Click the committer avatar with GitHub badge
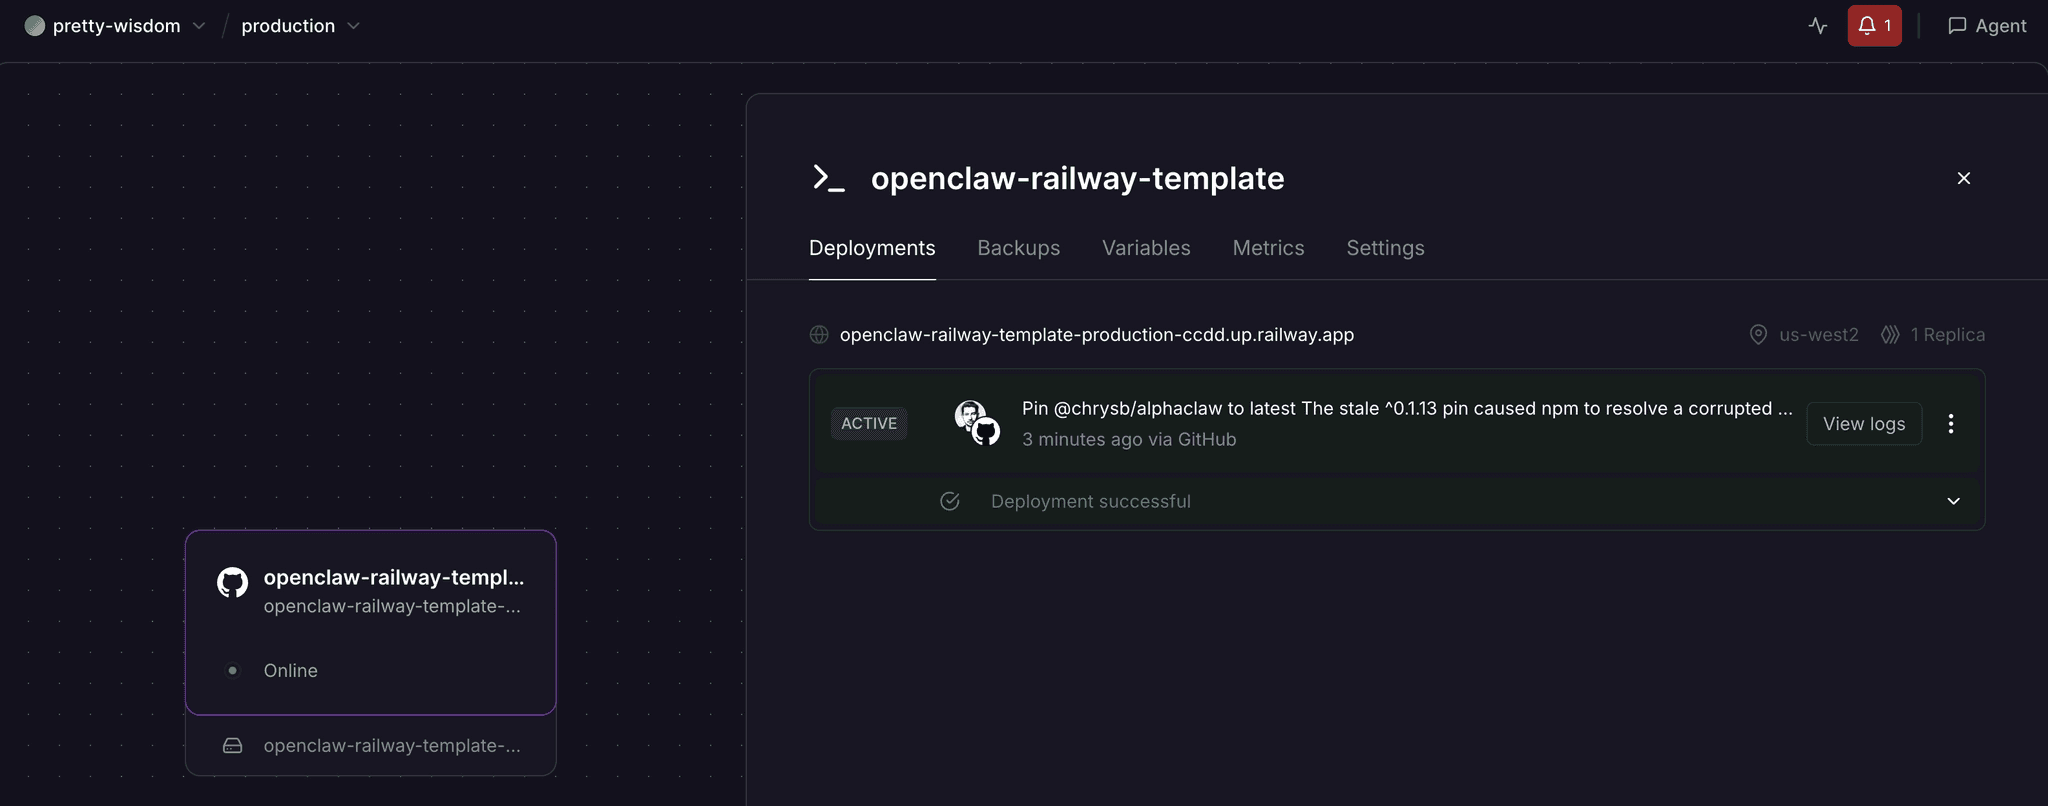Screen dimensions: 2048x806 point(977,423)
